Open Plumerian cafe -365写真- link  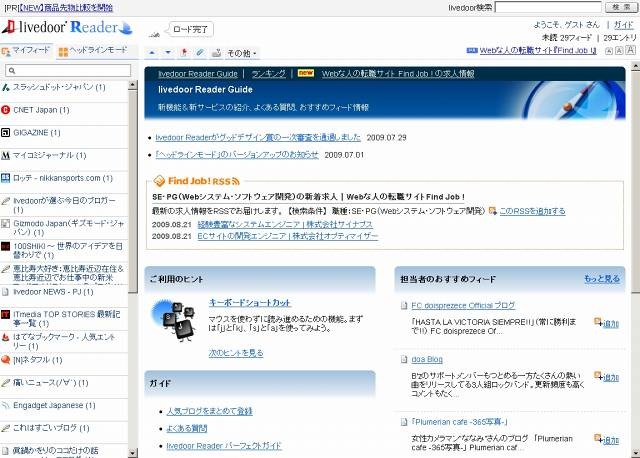coord(459,422)
